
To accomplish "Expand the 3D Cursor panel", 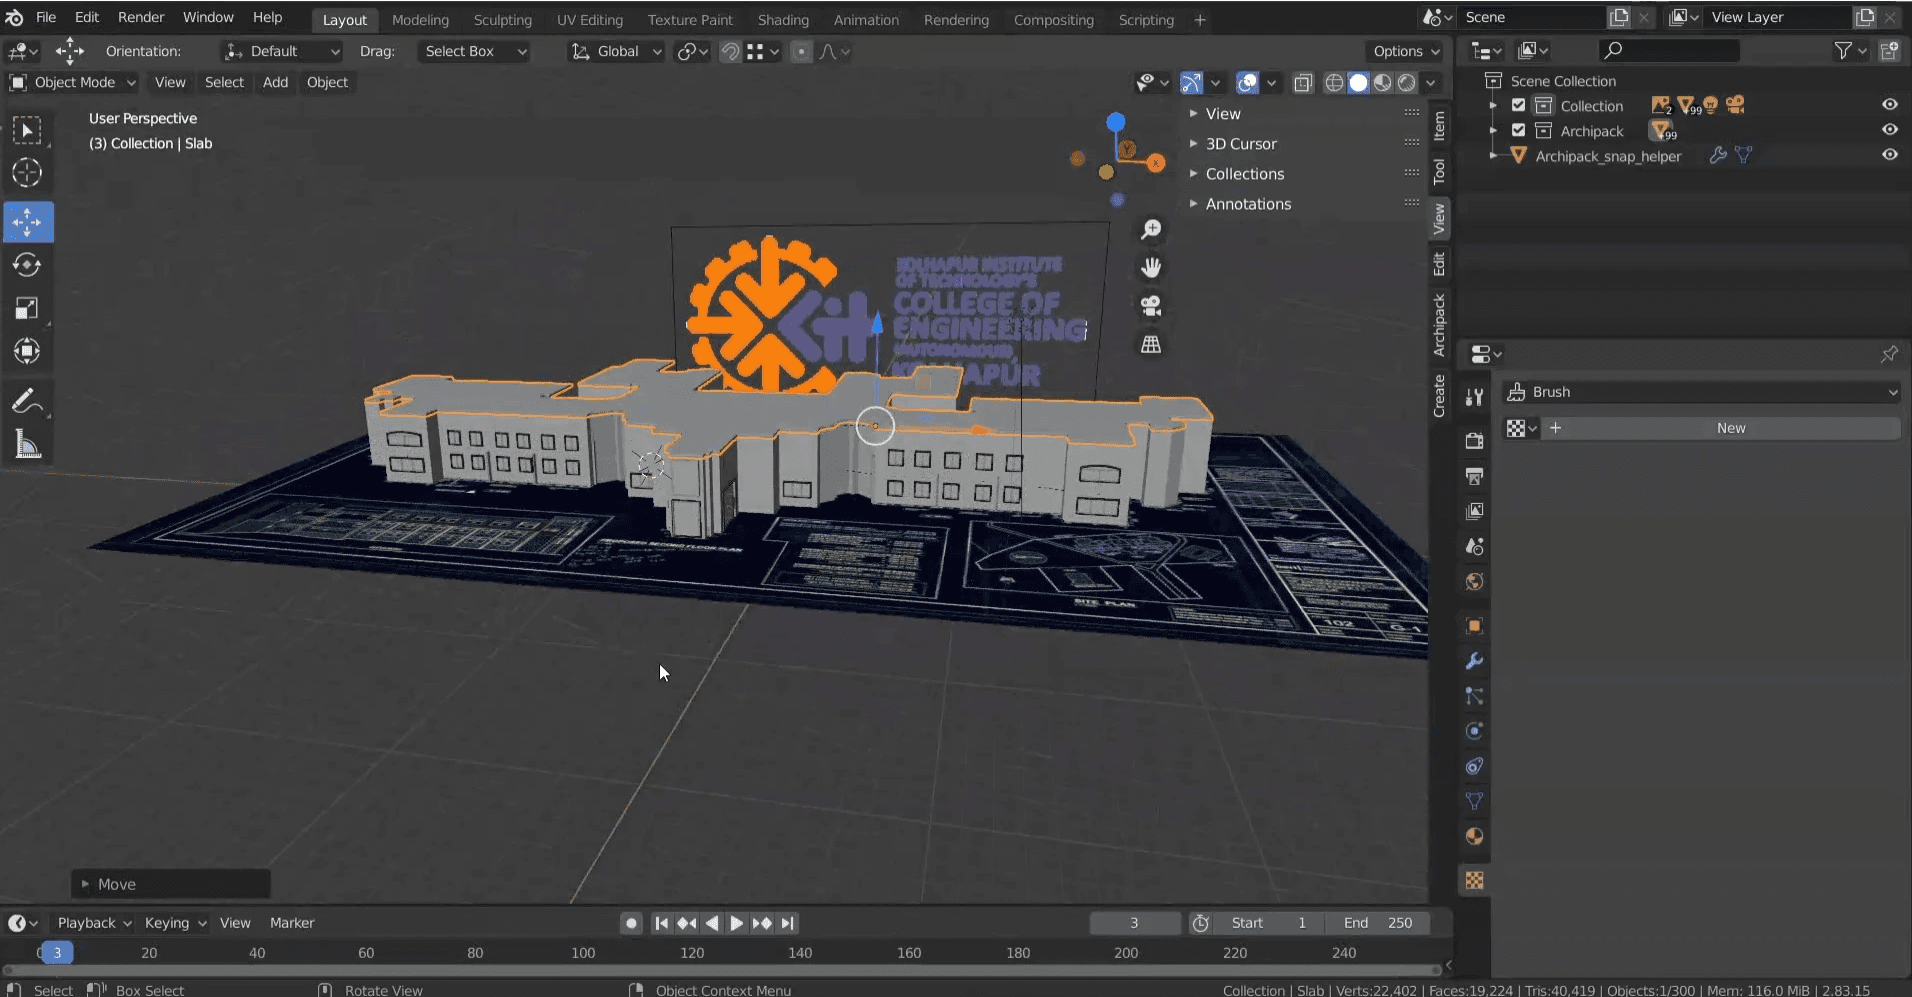I will point(1240,144).
